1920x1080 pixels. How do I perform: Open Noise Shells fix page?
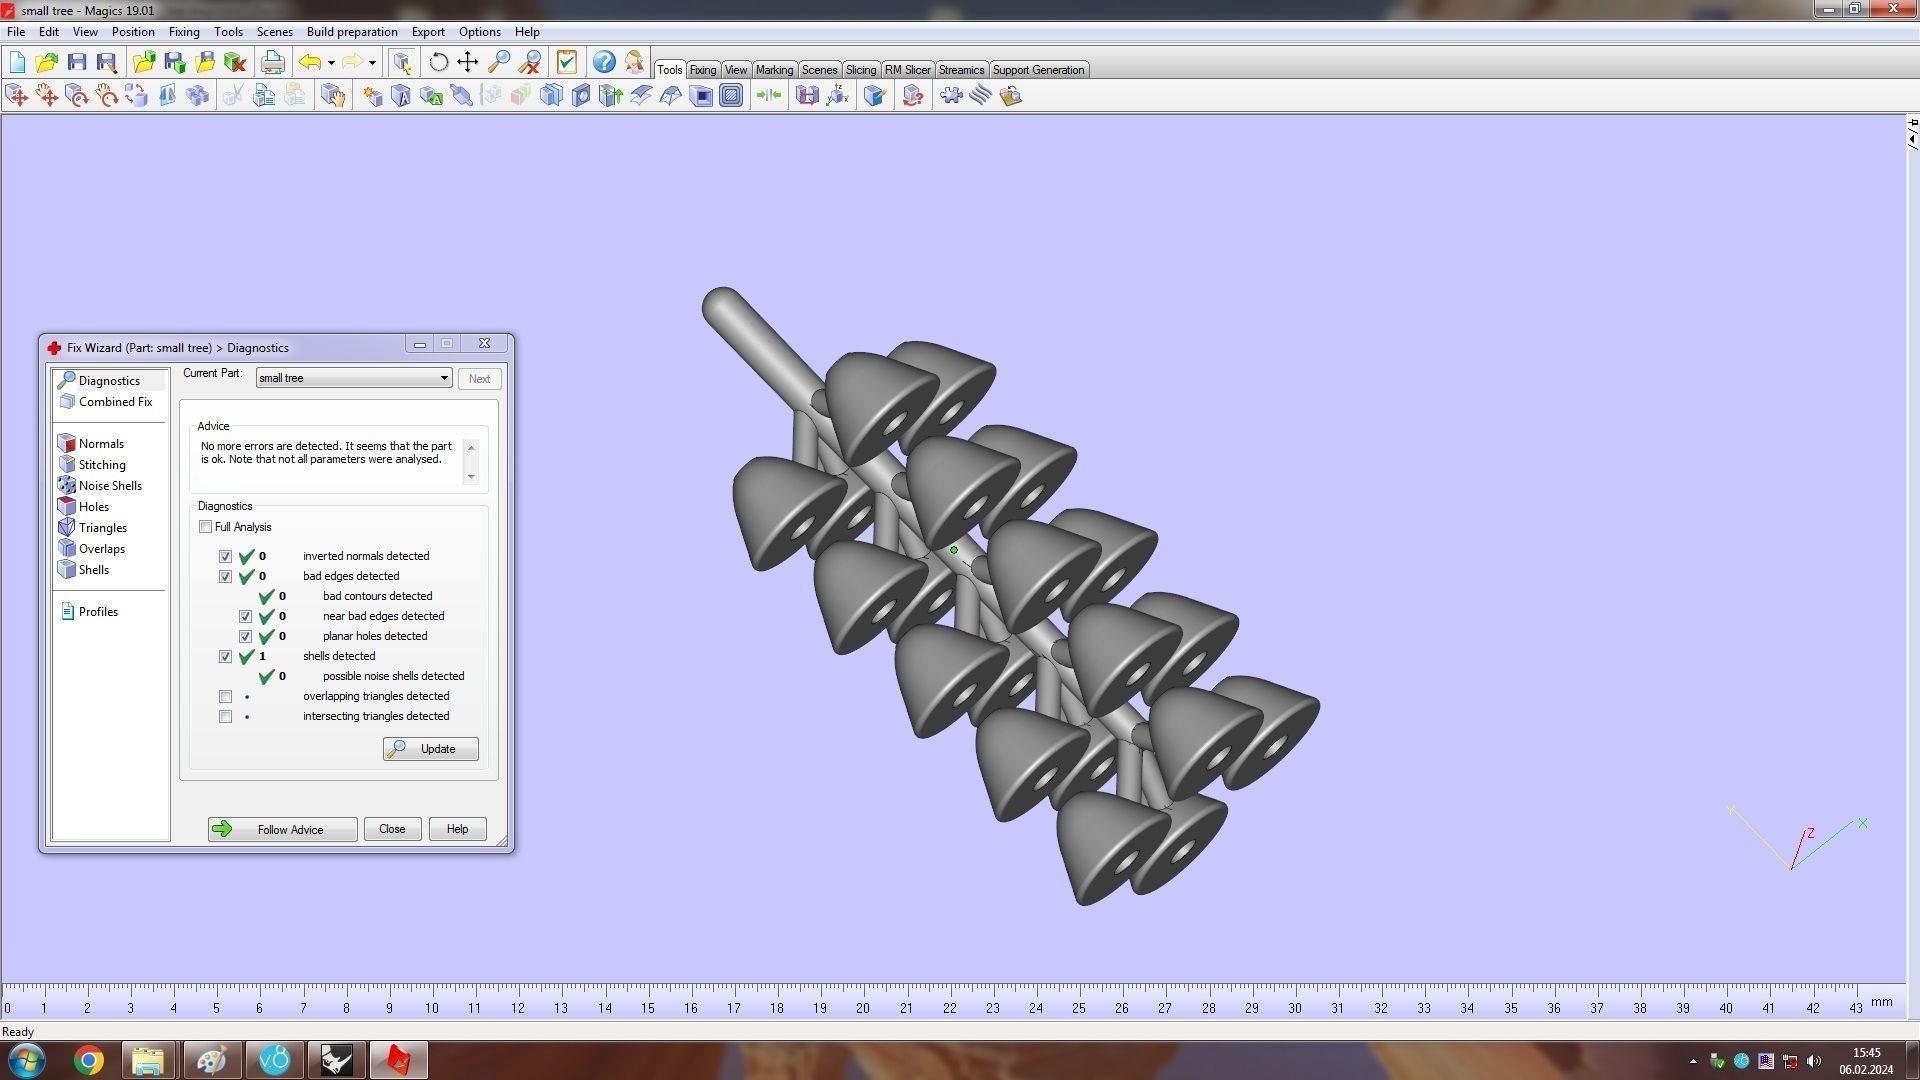110,486
